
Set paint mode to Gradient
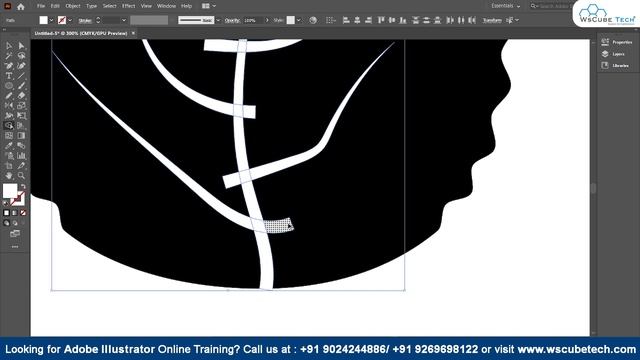click(15, 213)
